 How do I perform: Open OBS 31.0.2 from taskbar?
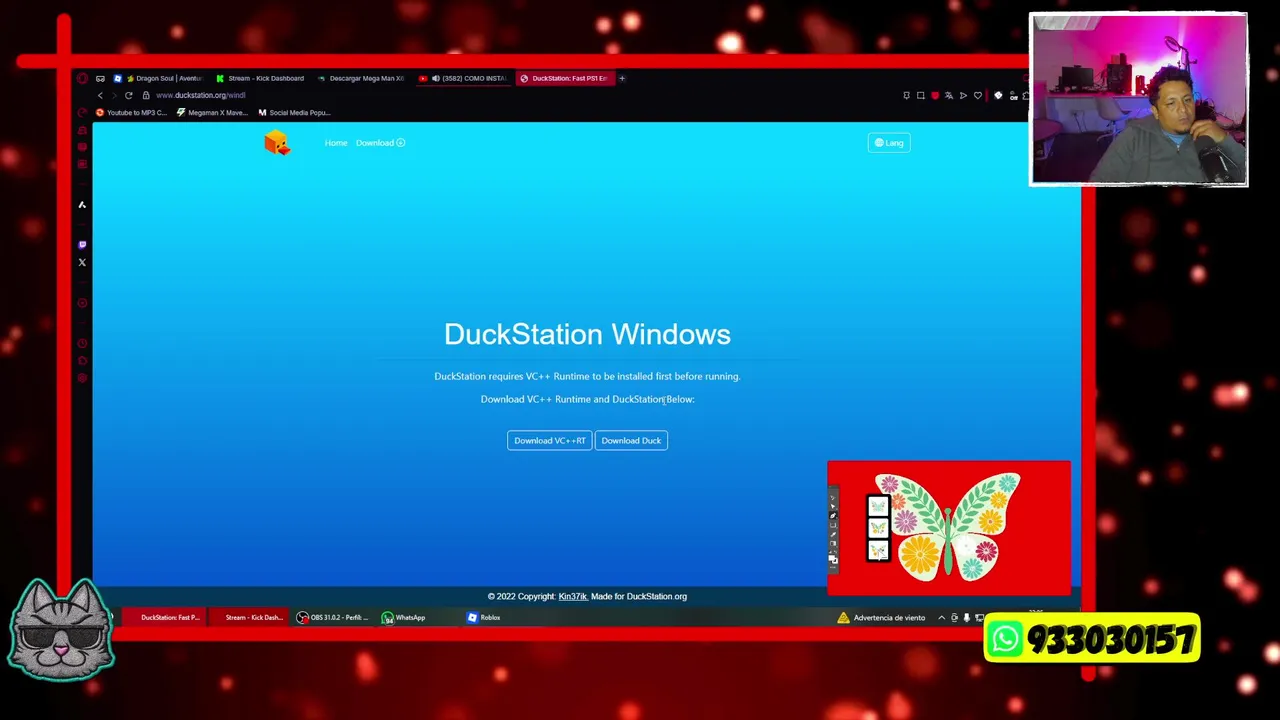click(333, 617)
